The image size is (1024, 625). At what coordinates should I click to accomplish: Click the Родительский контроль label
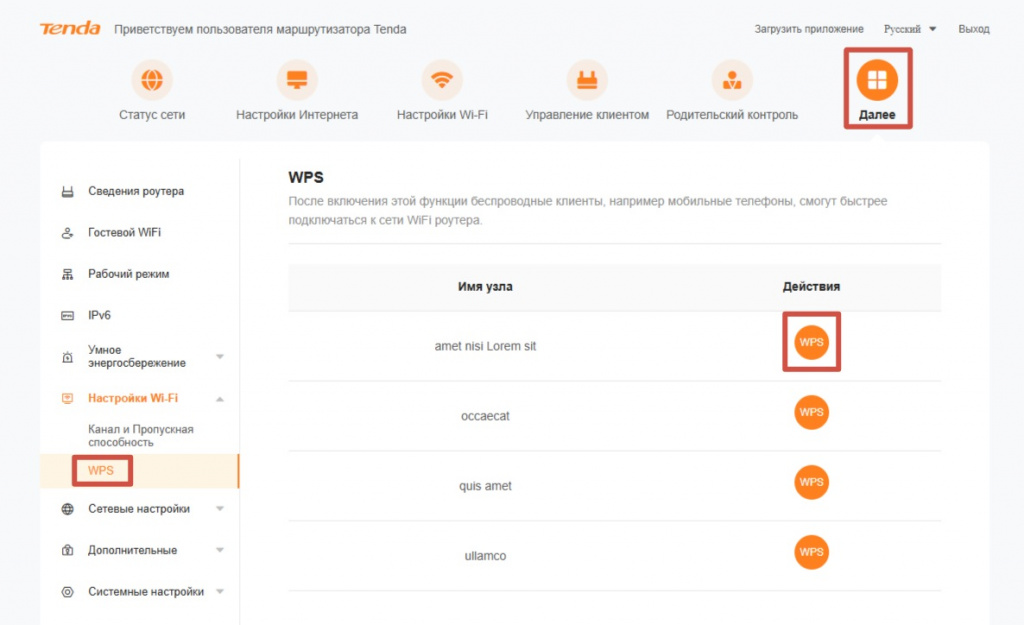point(732,115)
